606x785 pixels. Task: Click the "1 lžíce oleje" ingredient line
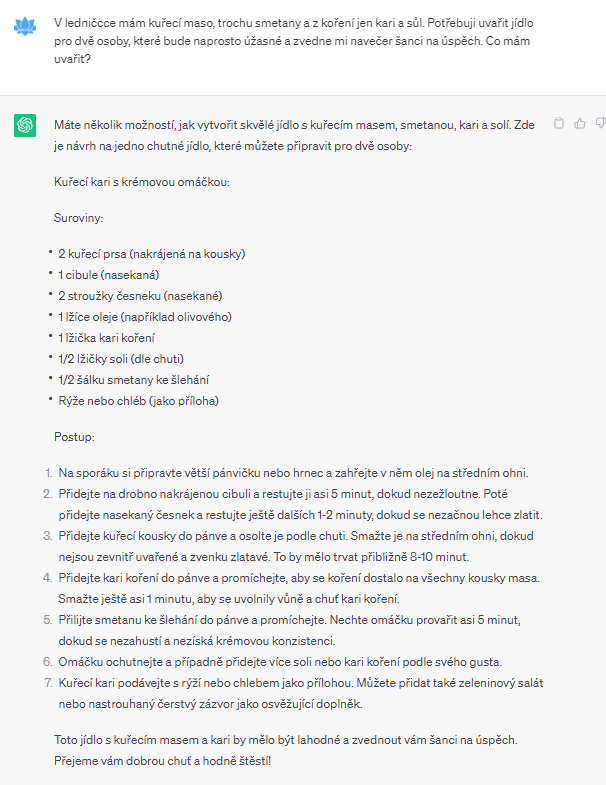[144, 316]
